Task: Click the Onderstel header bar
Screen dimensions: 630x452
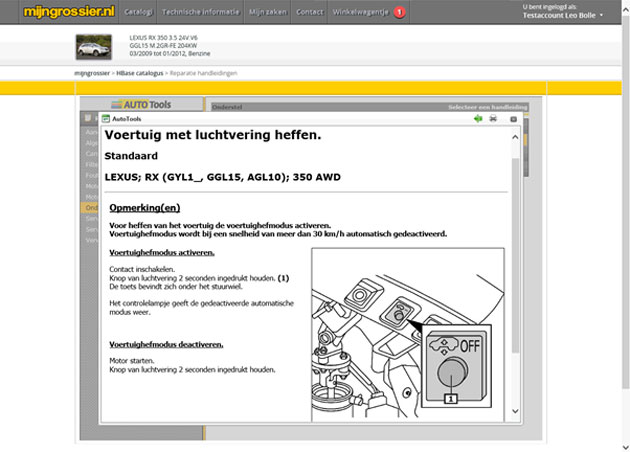Action: click(x=370, y=107)
